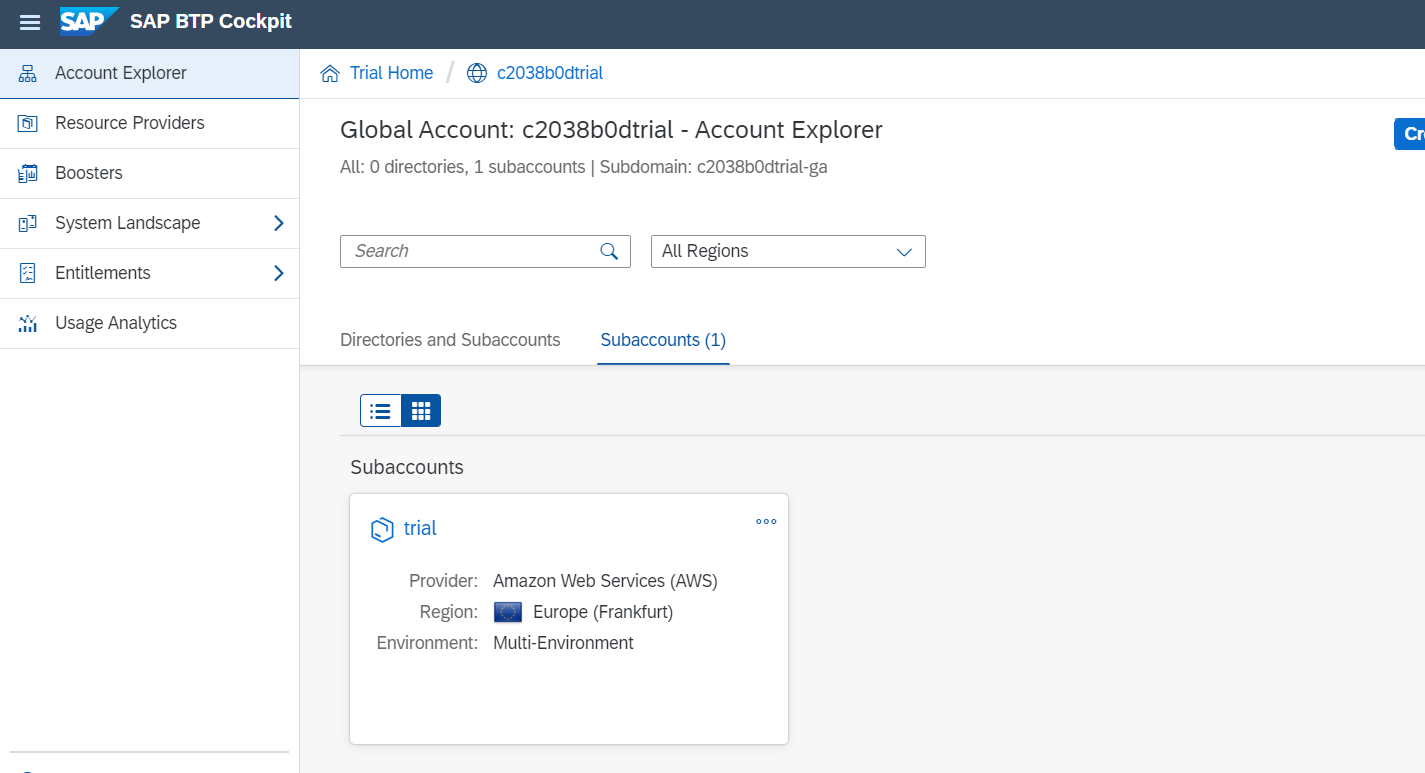Click the SAP logo
The image size is (1425, 773).
[x=89, y=21]
